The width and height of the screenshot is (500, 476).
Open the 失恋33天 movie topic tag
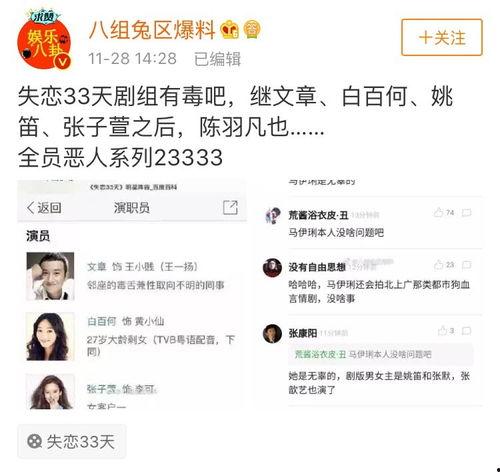pyautogui.click(x=72, y=441)
